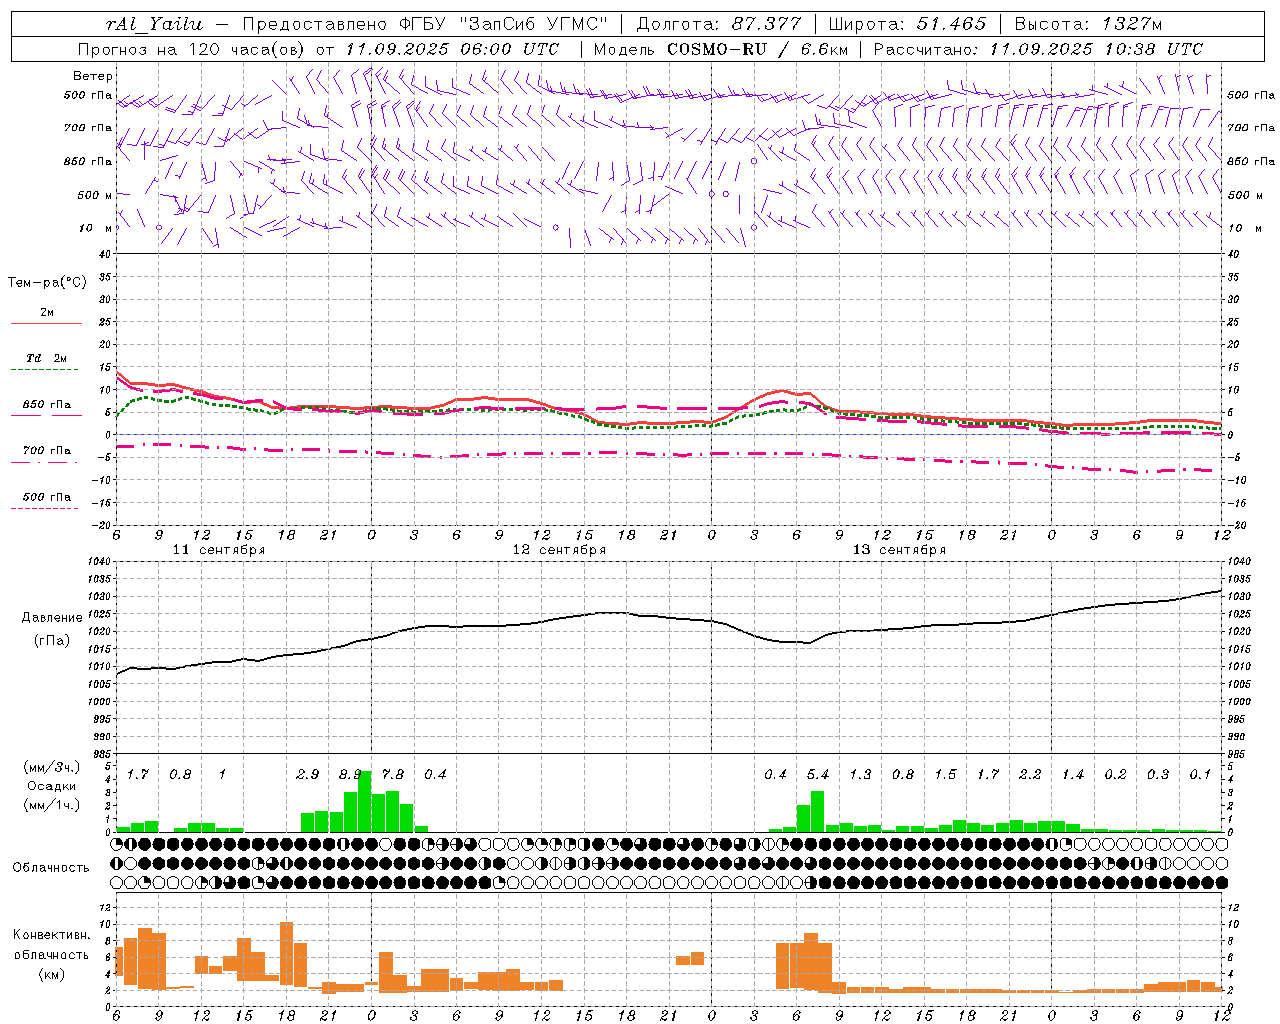Click "Предоставлено ФГБУ ЗапСиб УГМС" text

(x=425, y=24)
